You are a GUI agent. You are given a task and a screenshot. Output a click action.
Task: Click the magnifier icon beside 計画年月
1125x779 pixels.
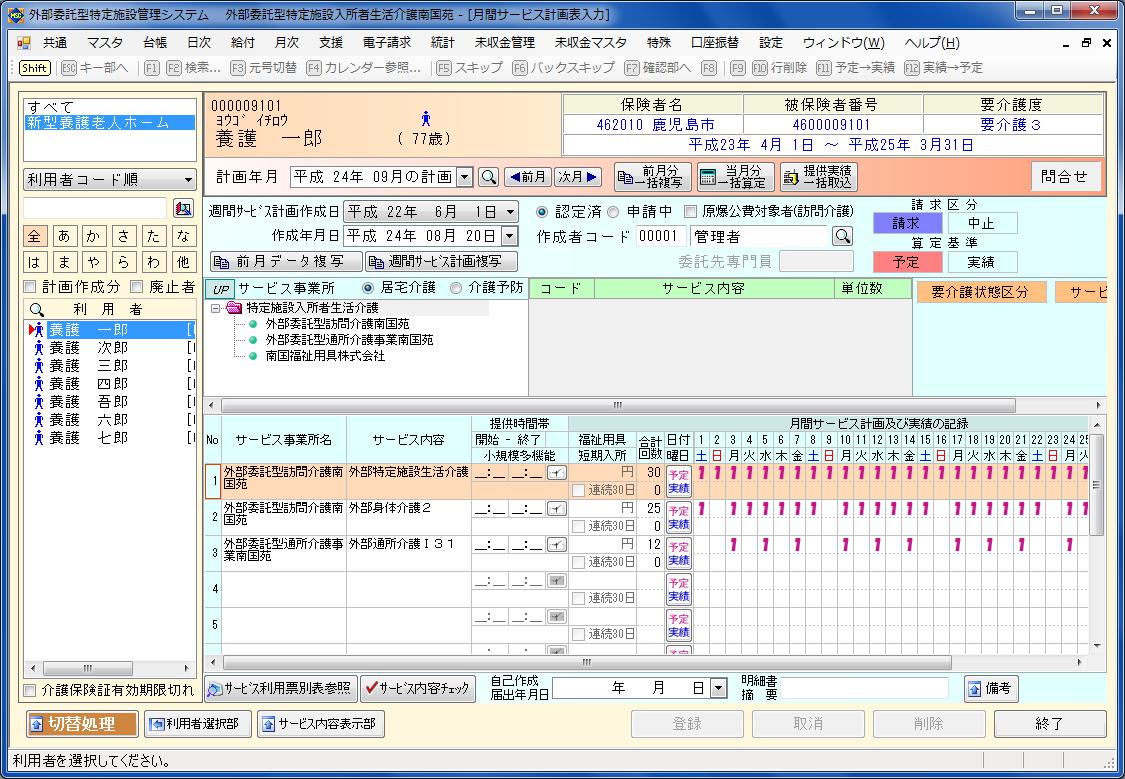click(x=488, y=177)
